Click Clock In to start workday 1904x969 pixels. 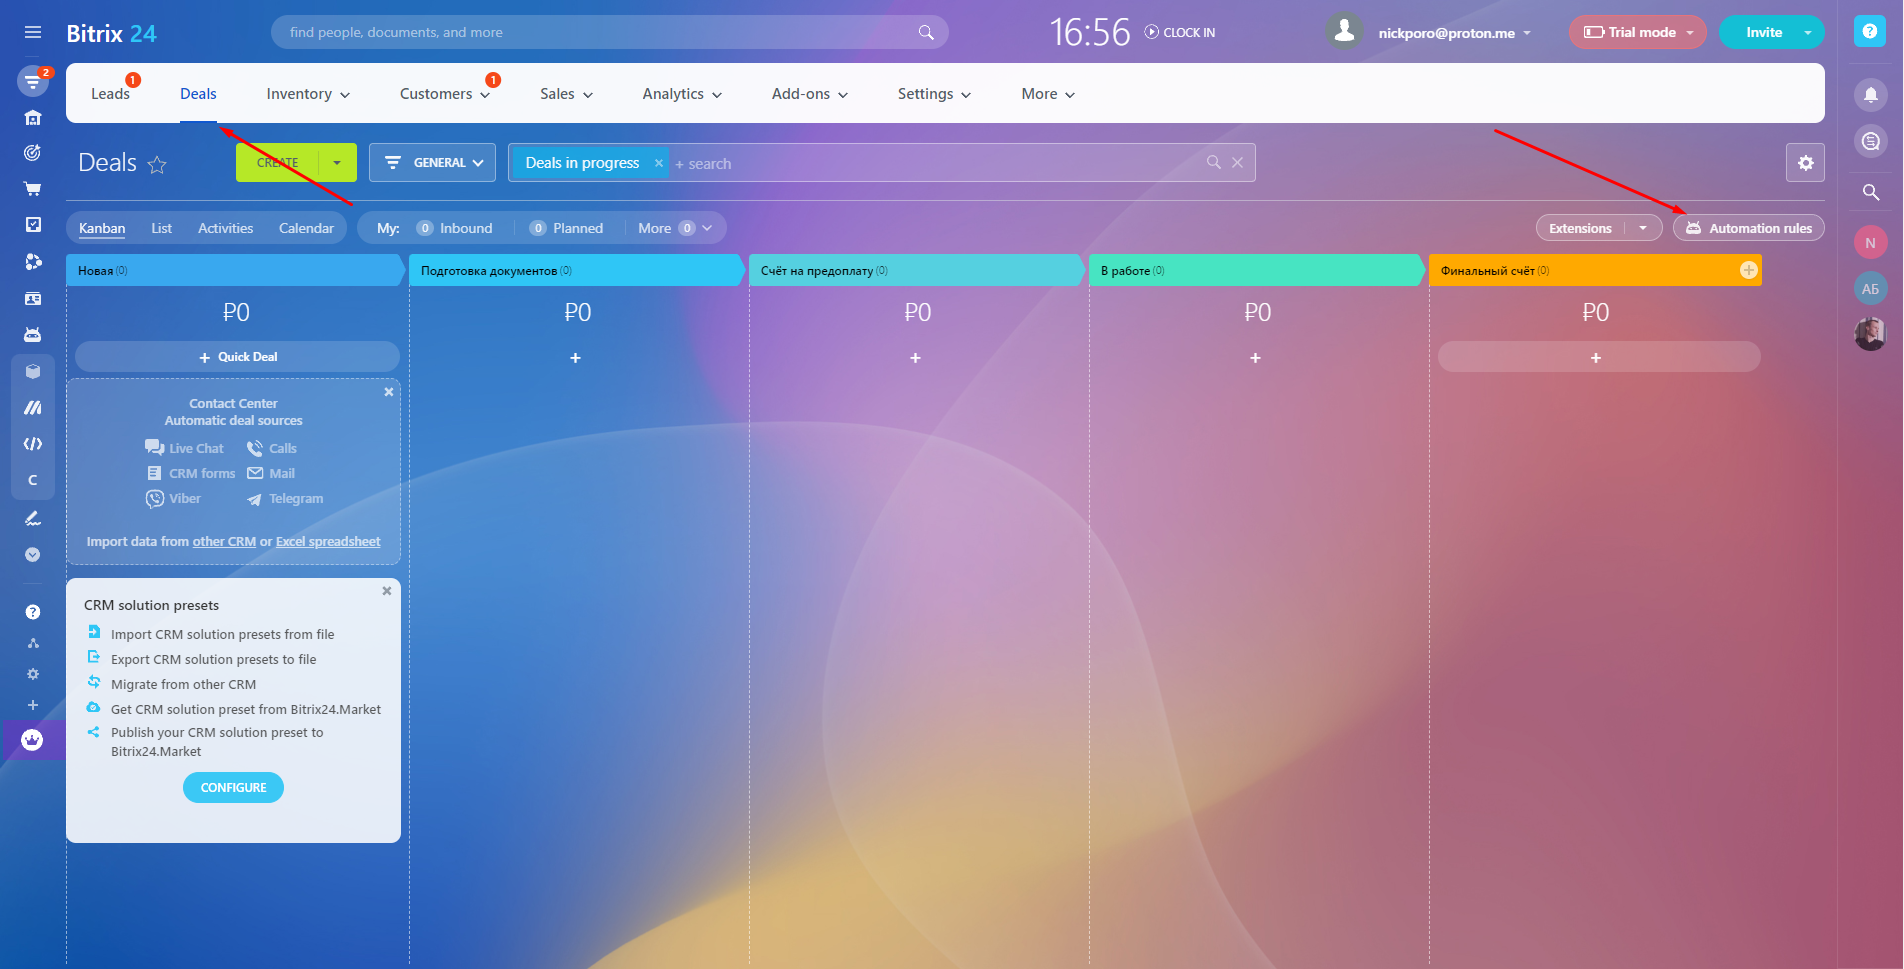click(x=1180, y=32)
